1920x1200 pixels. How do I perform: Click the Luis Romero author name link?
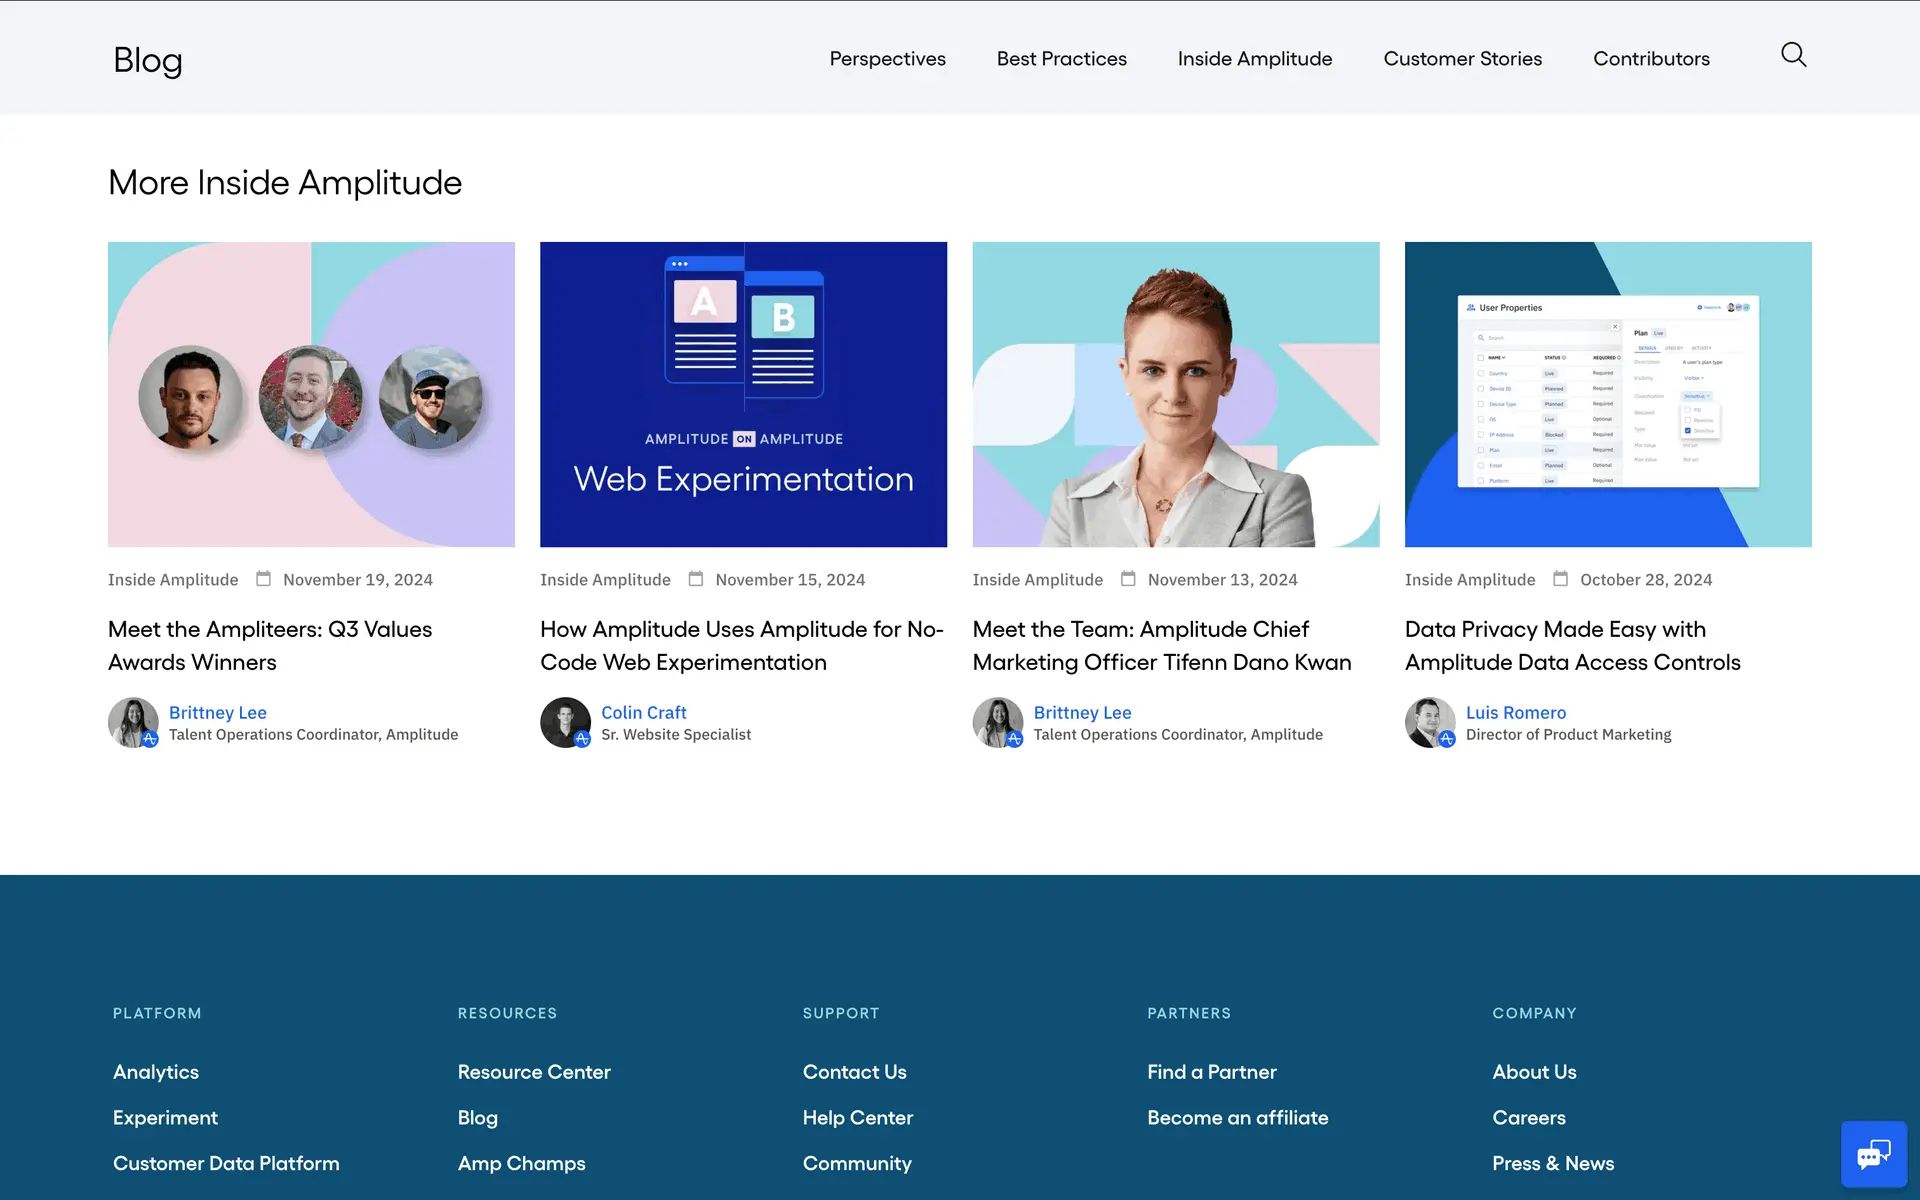point(1515,712)
